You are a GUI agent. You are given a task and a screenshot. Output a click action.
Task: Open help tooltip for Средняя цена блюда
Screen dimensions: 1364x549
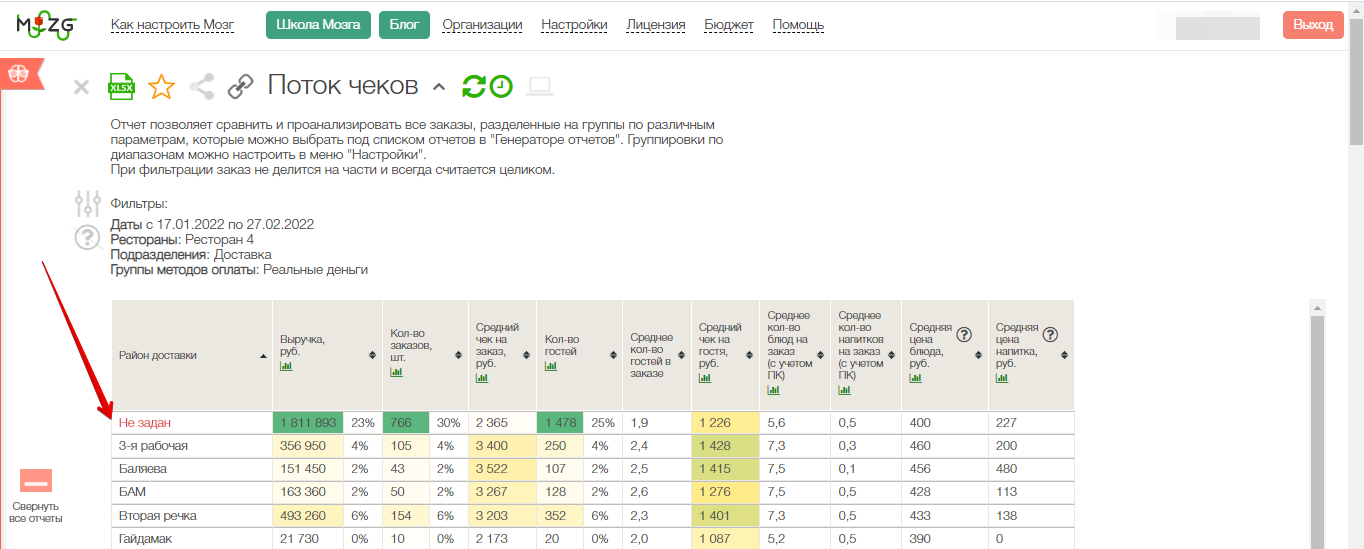click(x=965, y=335)
